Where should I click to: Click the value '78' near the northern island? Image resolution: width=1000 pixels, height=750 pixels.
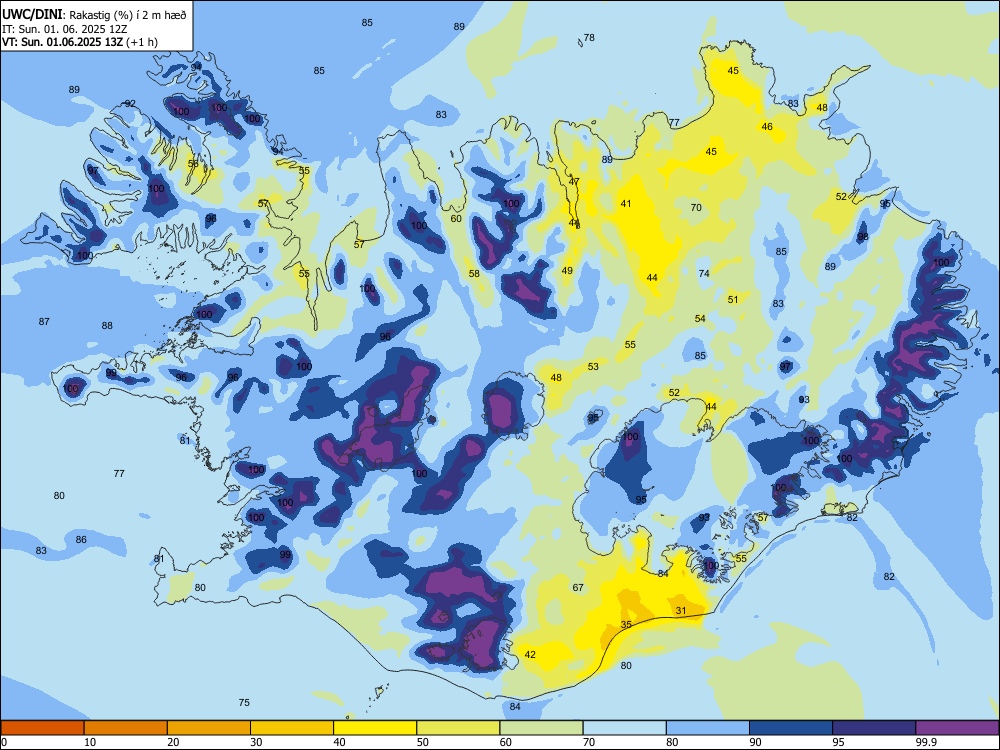589,38
